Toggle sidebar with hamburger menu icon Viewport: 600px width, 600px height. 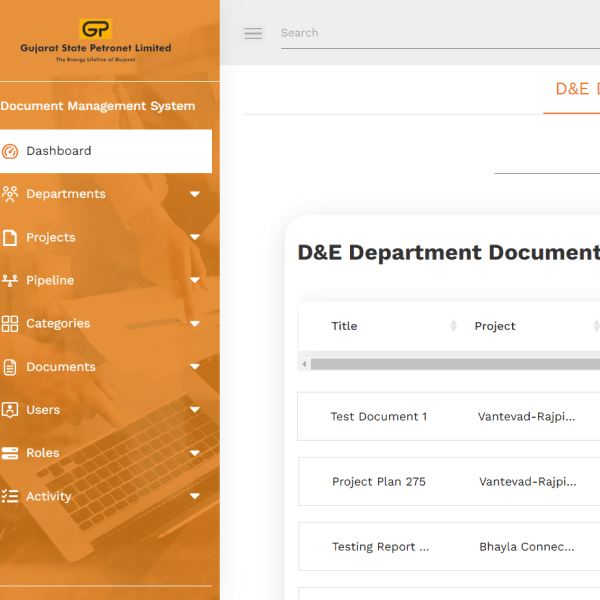[253, 33]
